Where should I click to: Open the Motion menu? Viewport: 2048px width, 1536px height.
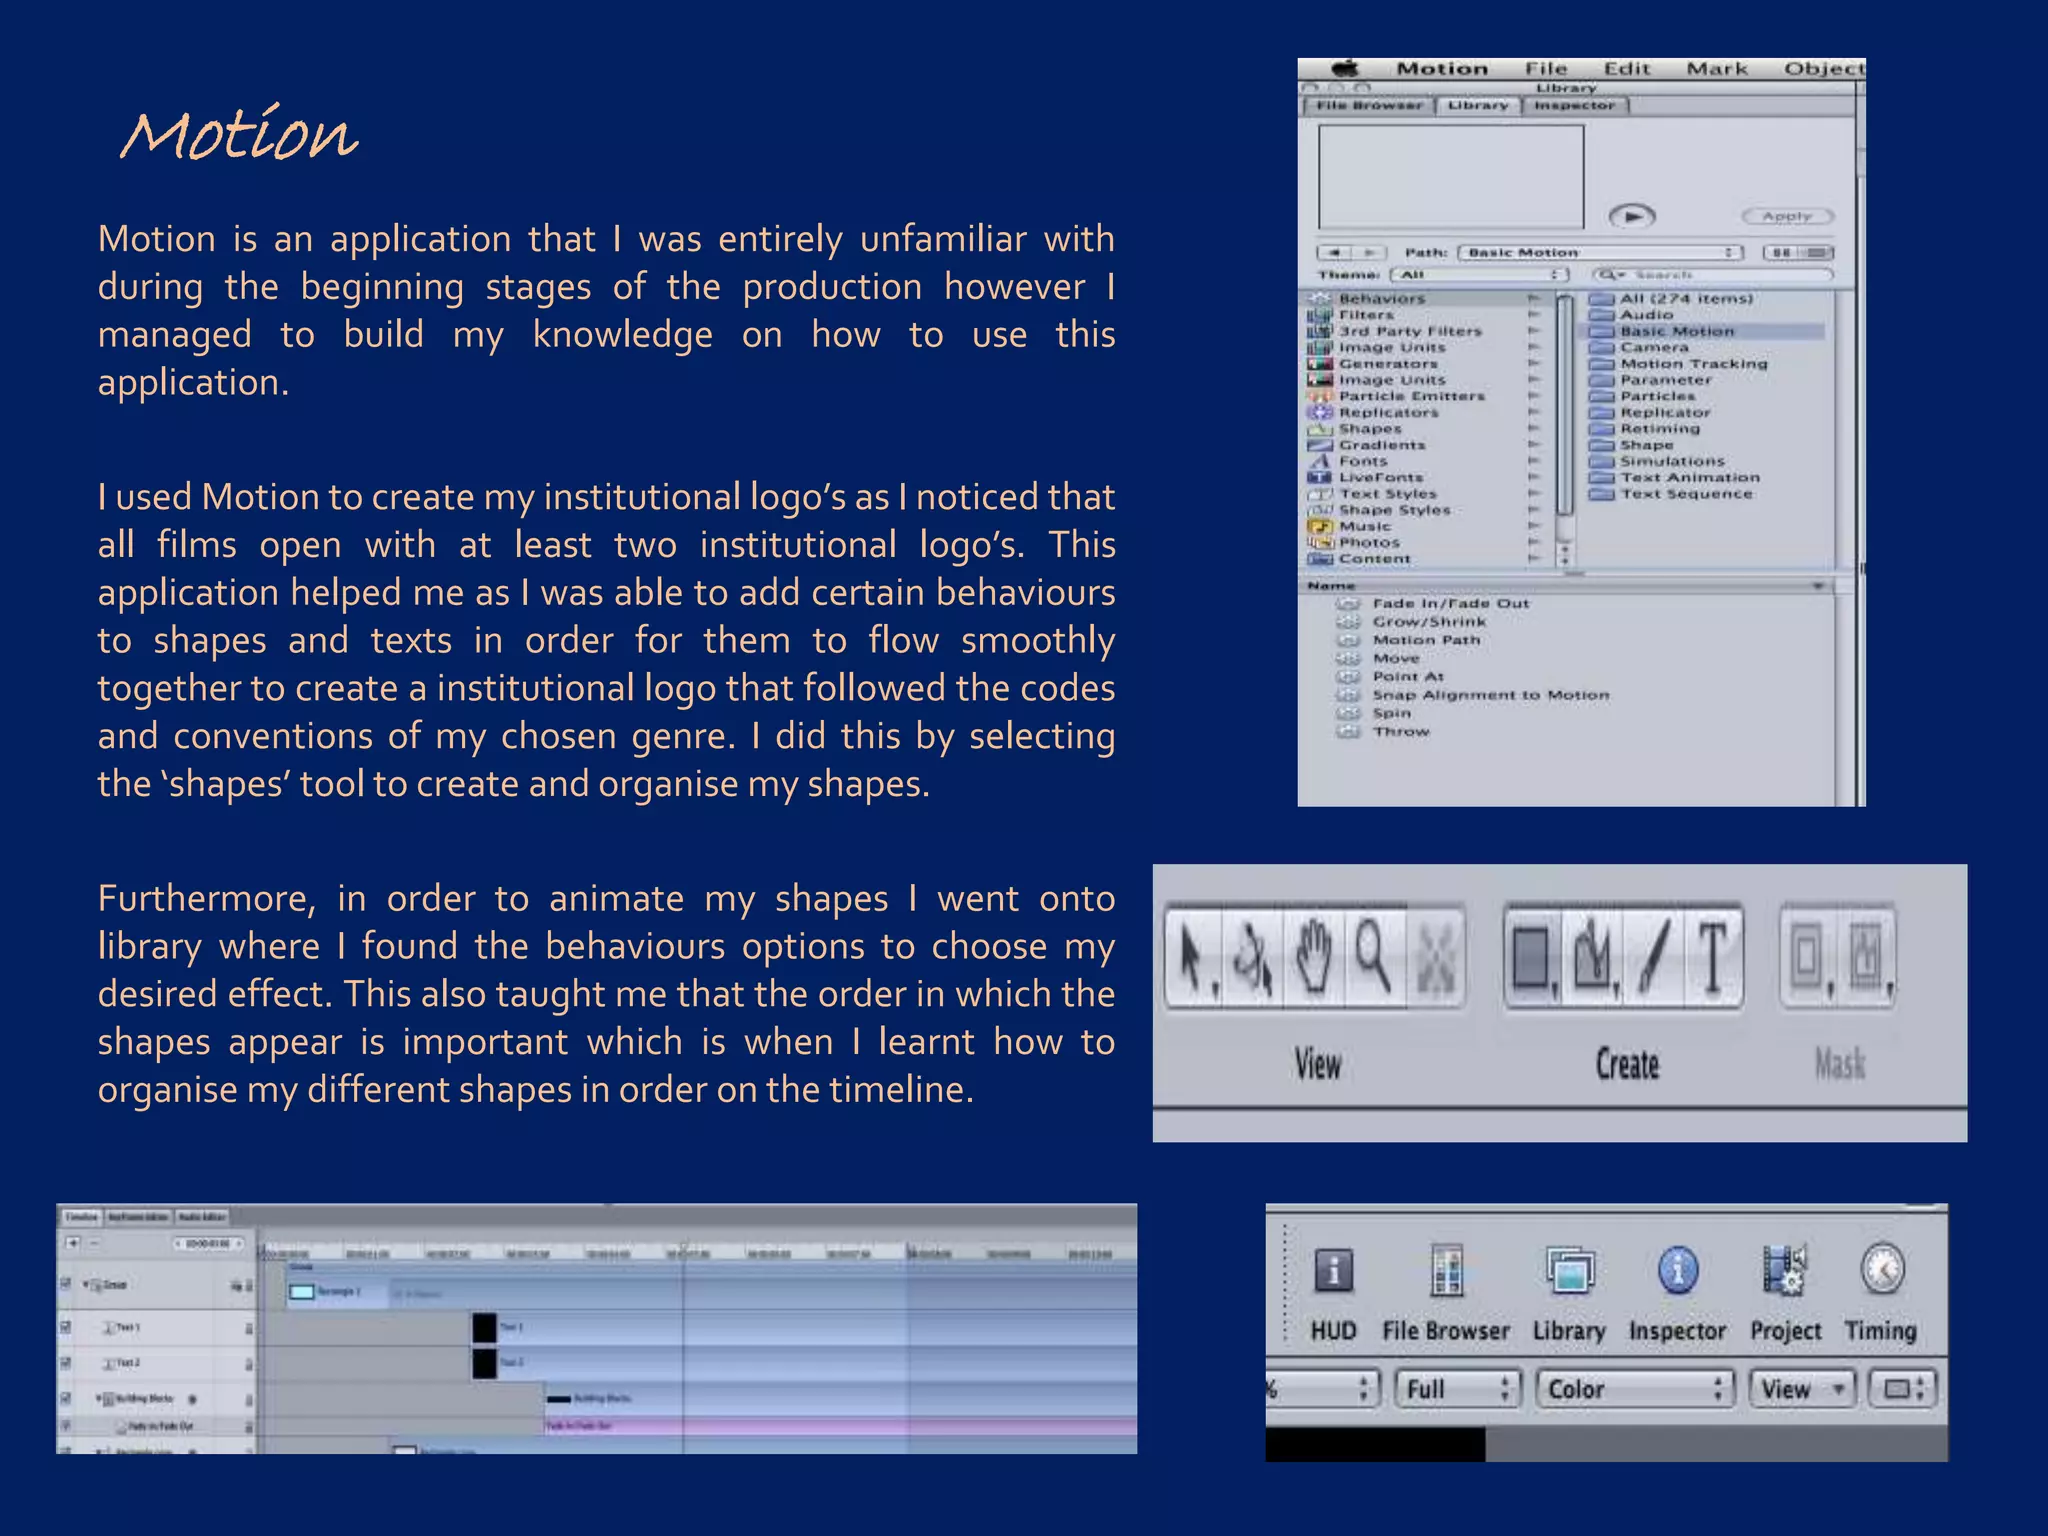tap(1442, 68)
